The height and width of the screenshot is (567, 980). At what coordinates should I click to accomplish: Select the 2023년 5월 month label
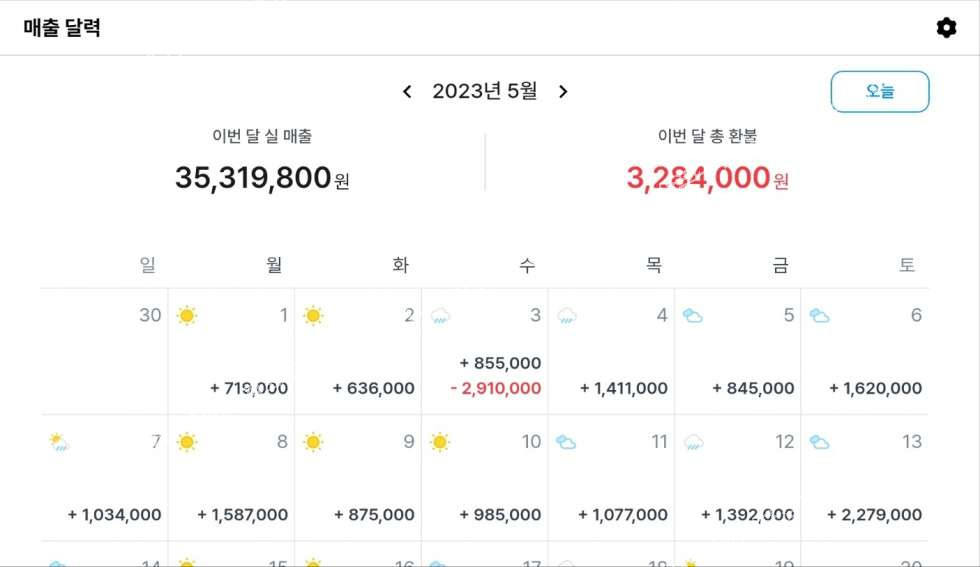[484, 92]
